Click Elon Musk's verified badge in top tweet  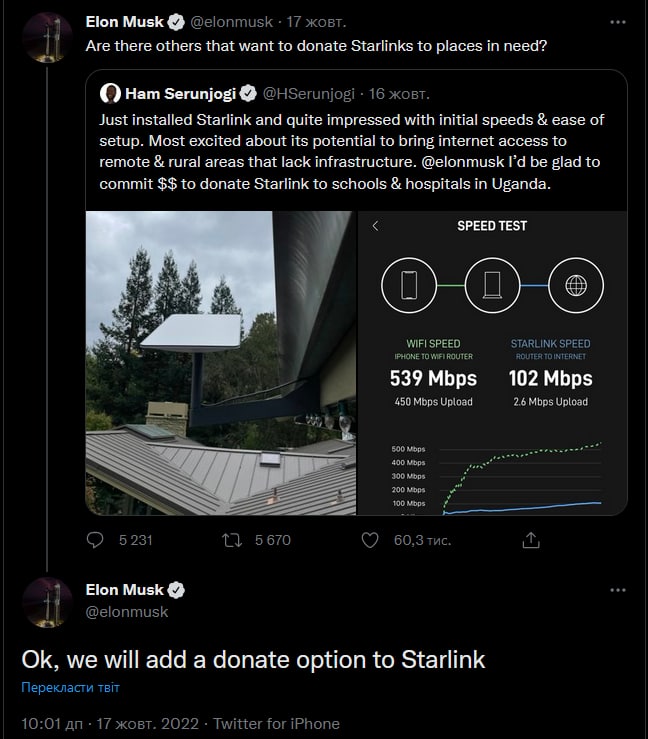point(172,20)
